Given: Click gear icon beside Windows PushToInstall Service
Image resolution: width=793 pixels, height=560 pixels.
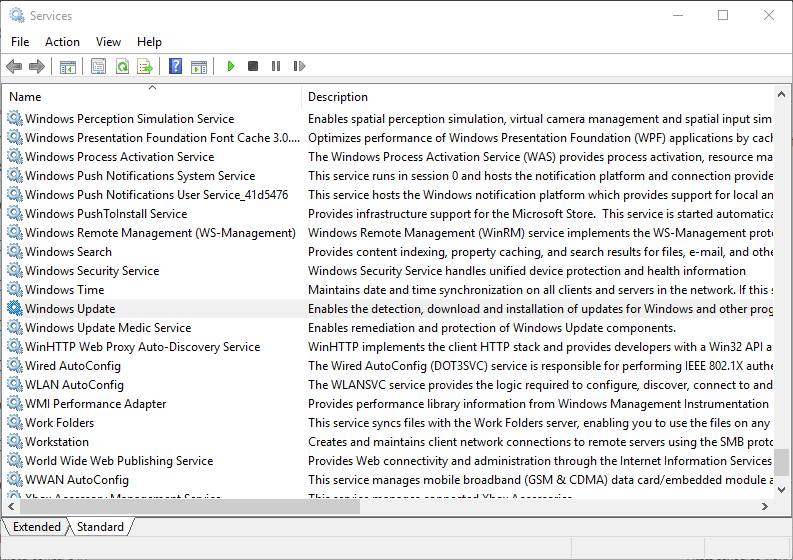Looking at the screenshot, I should point(15,213).
